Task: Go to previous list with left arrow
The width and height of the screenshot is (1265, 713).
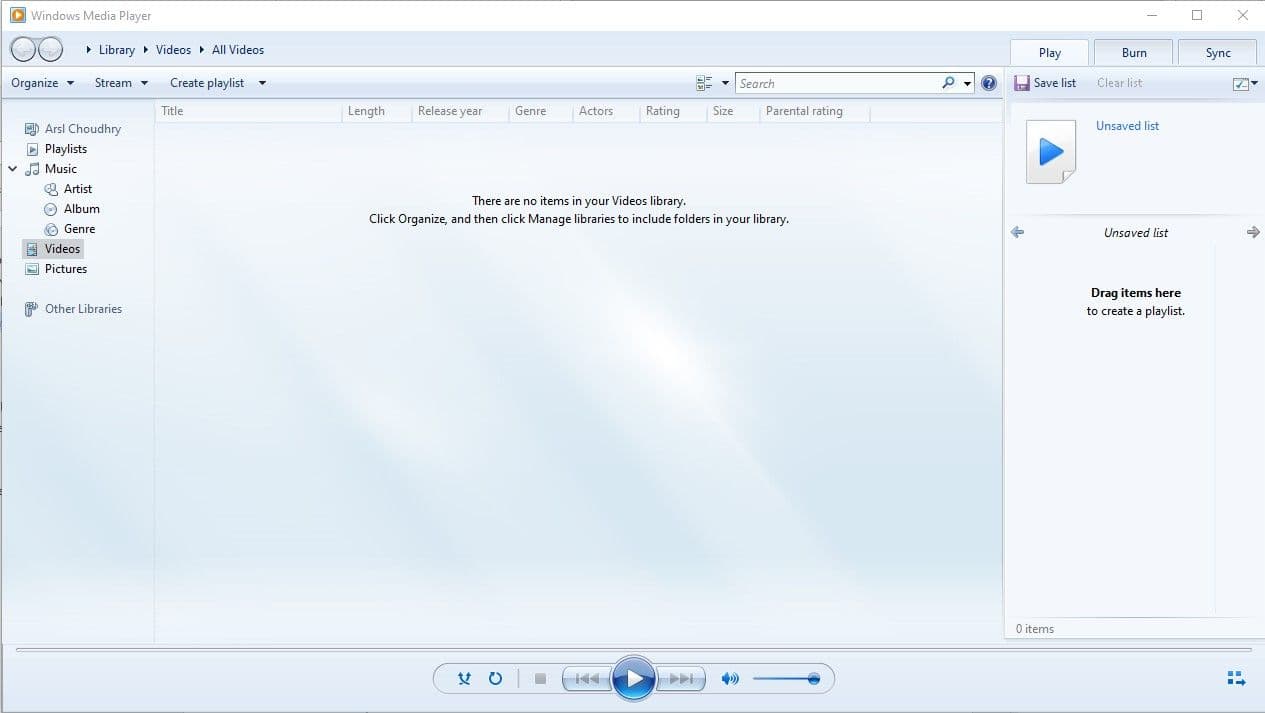Action: coord(1018,232)
